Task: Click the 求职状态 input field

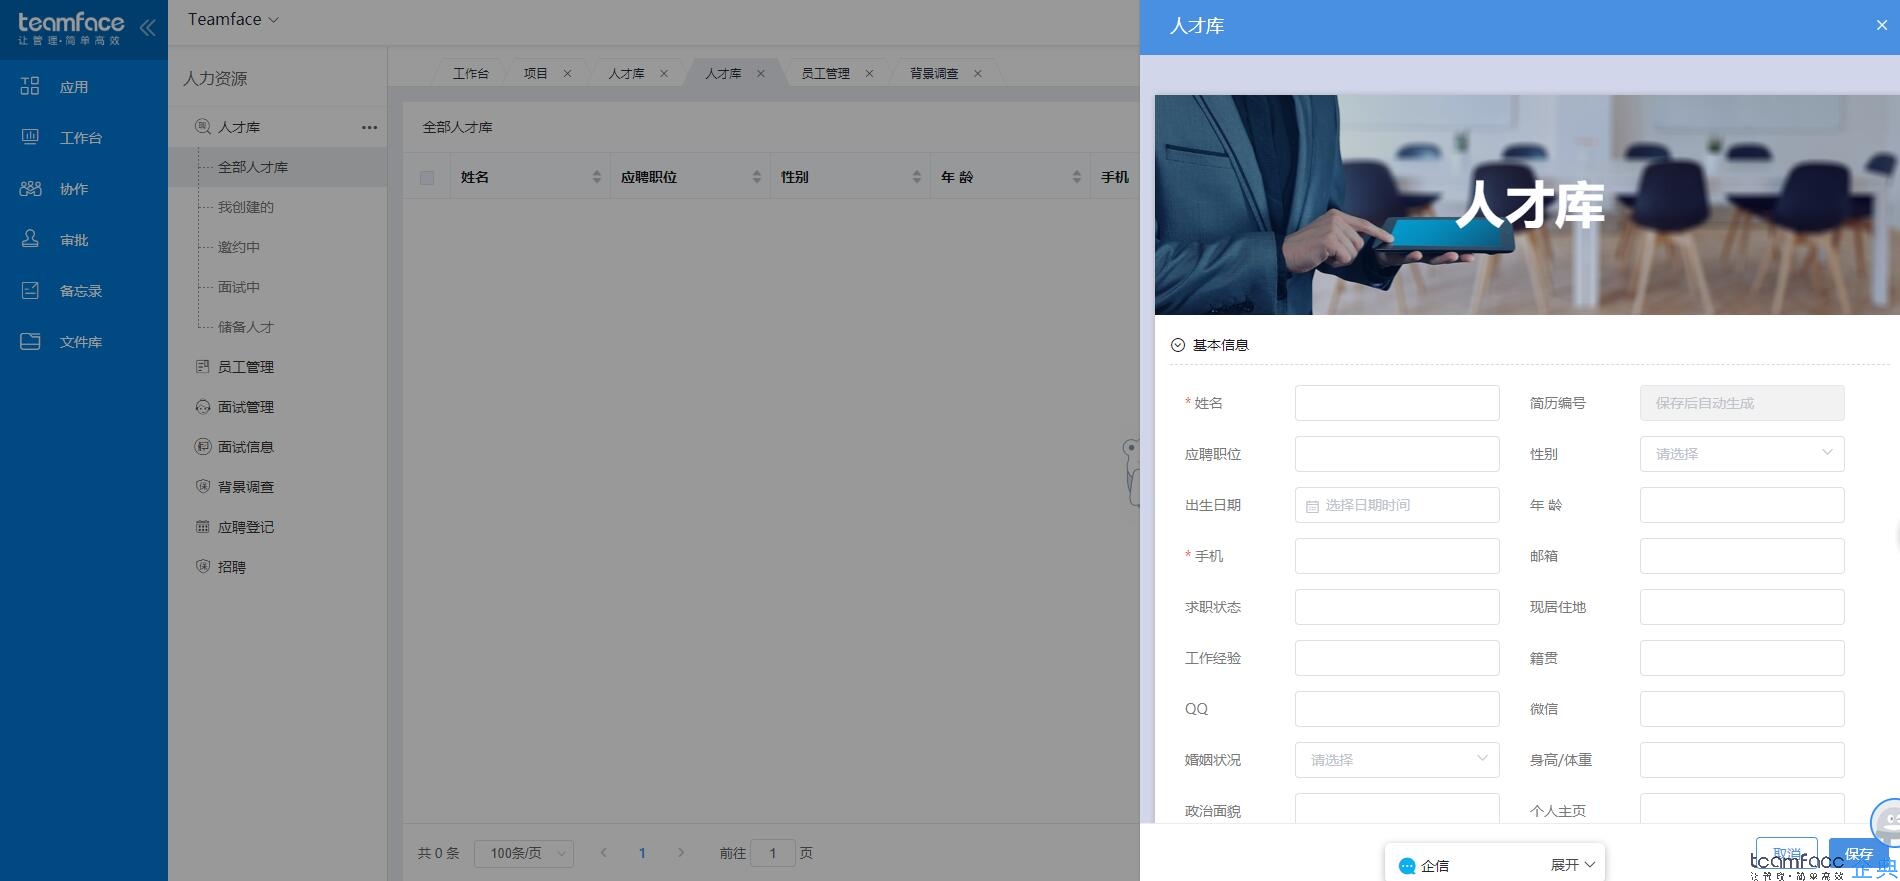Action: 1397,607
